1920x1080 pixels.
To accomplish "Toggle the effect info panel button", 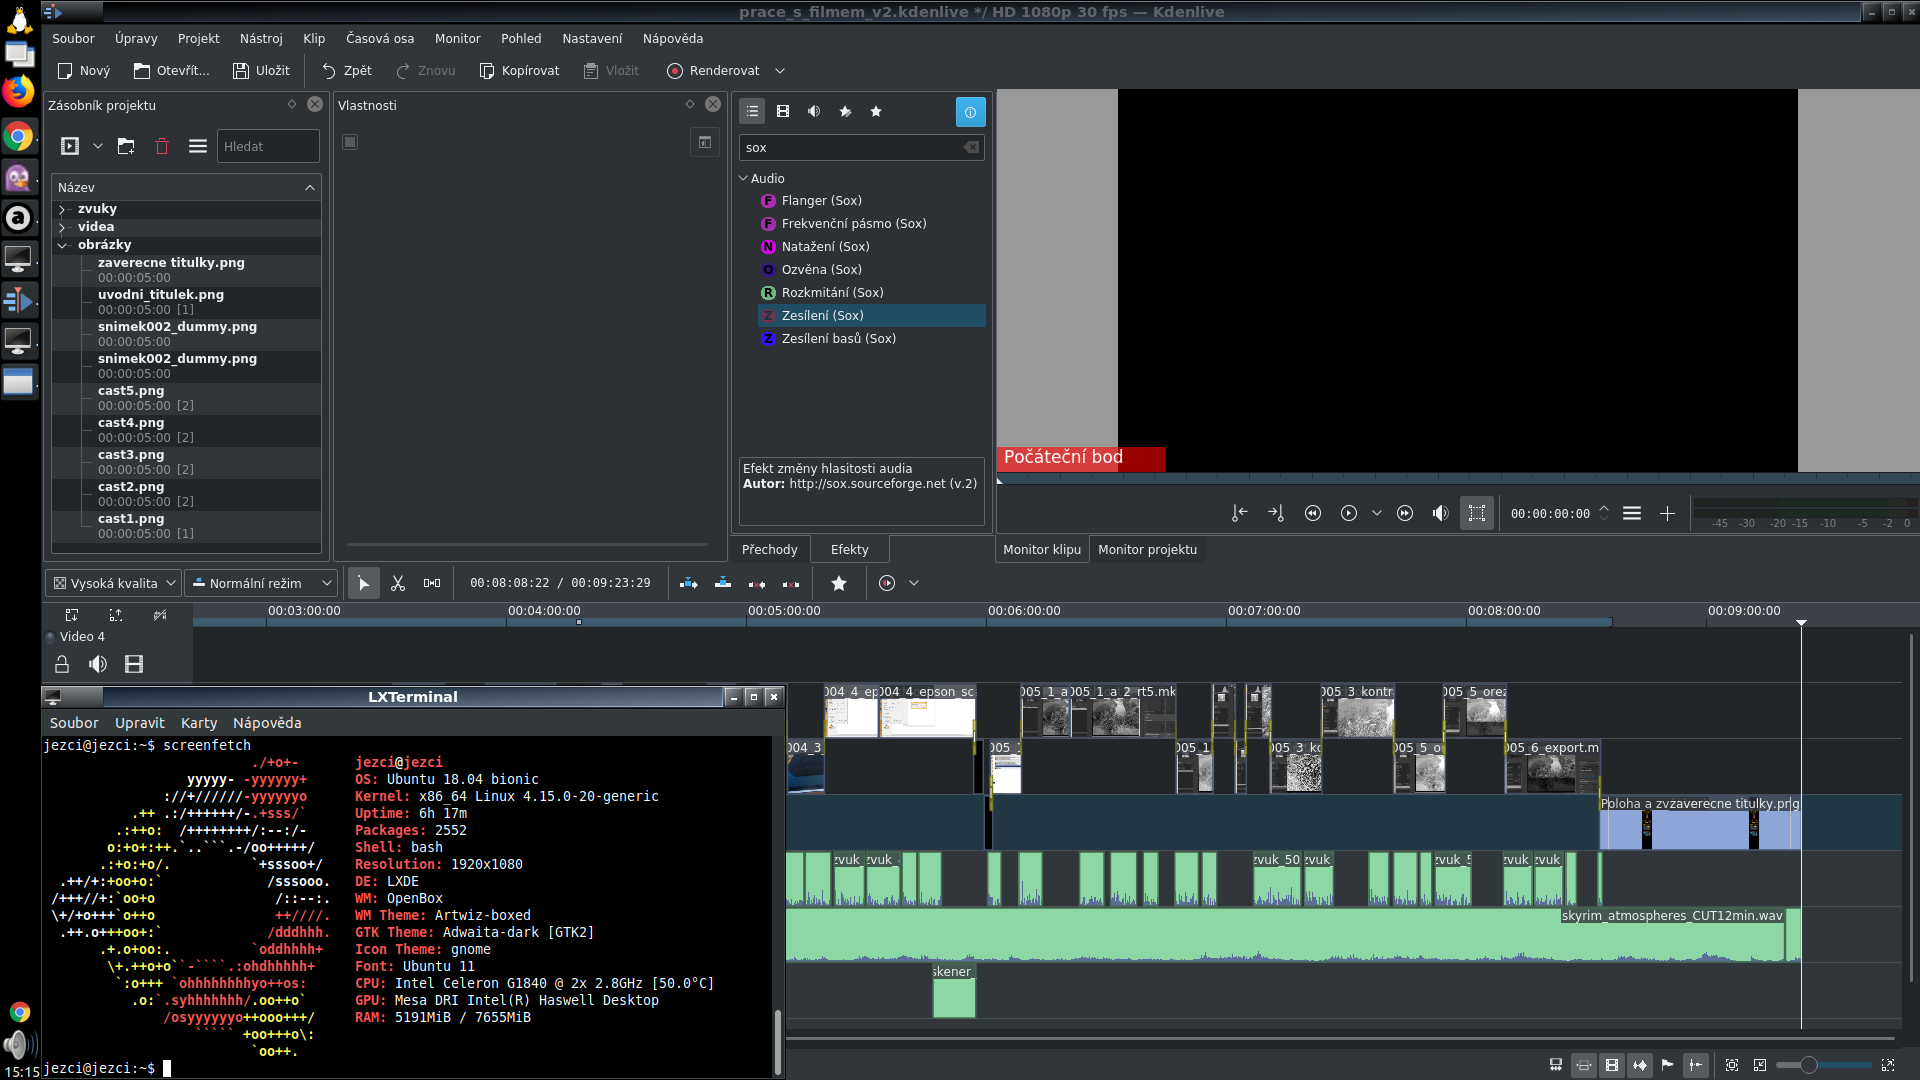I will coord(970,112).
